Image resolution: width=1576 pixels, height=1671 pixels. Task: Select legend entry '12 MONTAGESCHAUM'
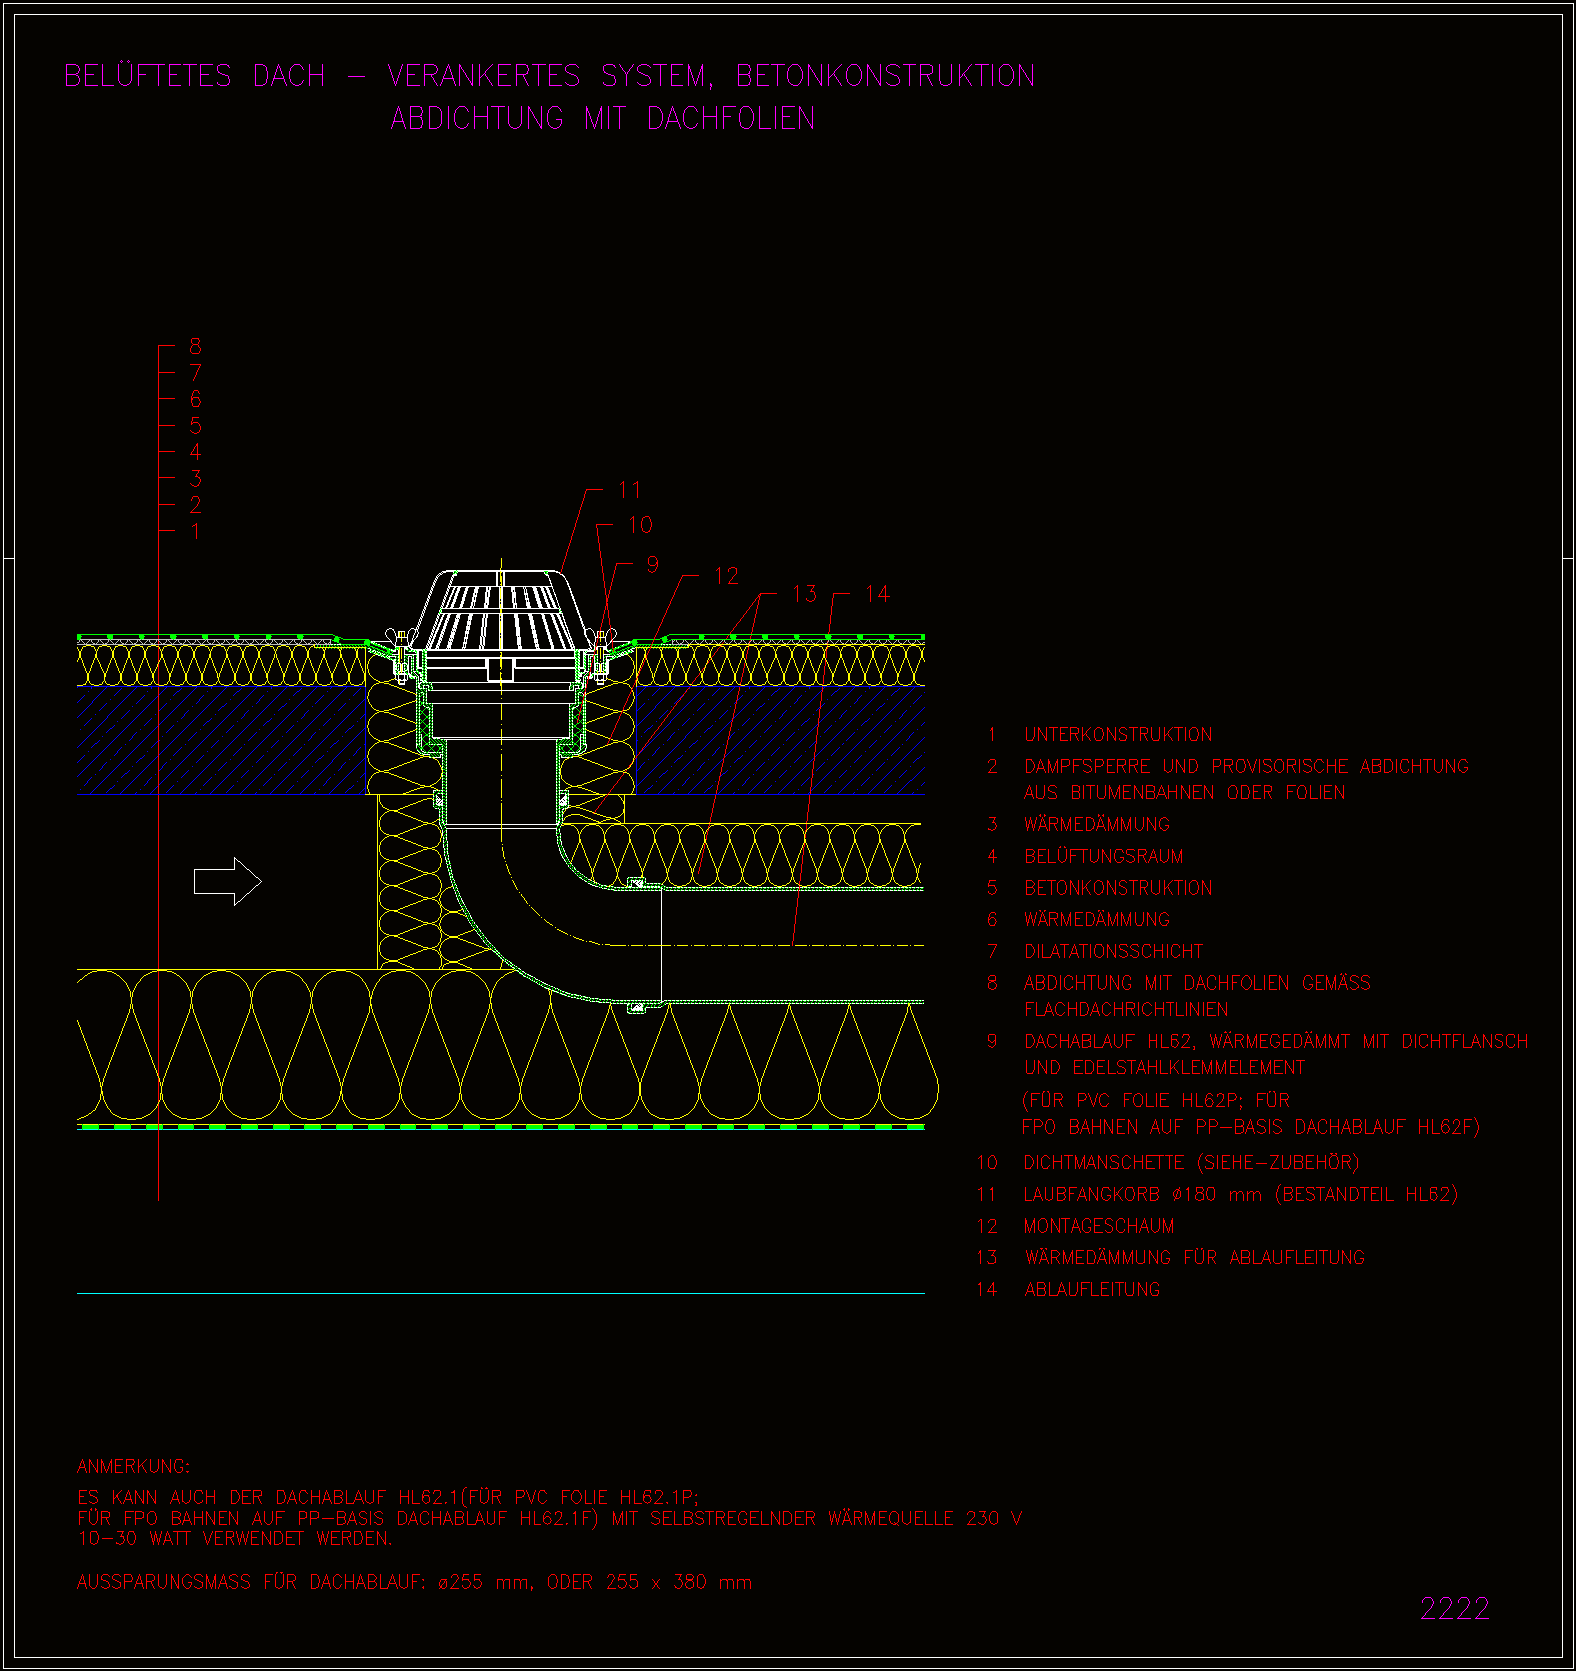[x=1076, y=1226]
